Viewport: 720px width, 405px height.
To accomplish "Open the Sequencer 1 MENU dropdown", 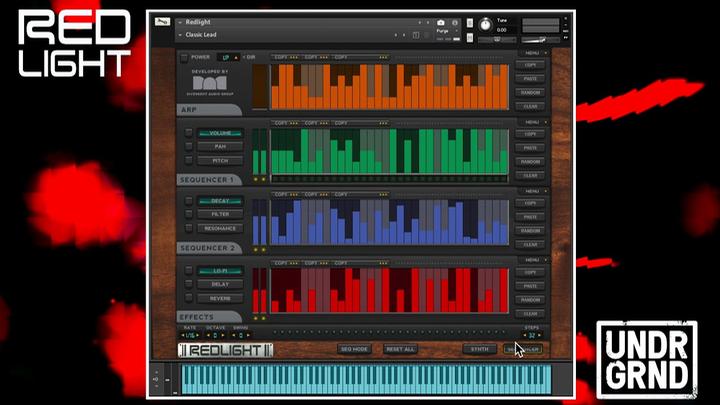I will pos(534,122).
